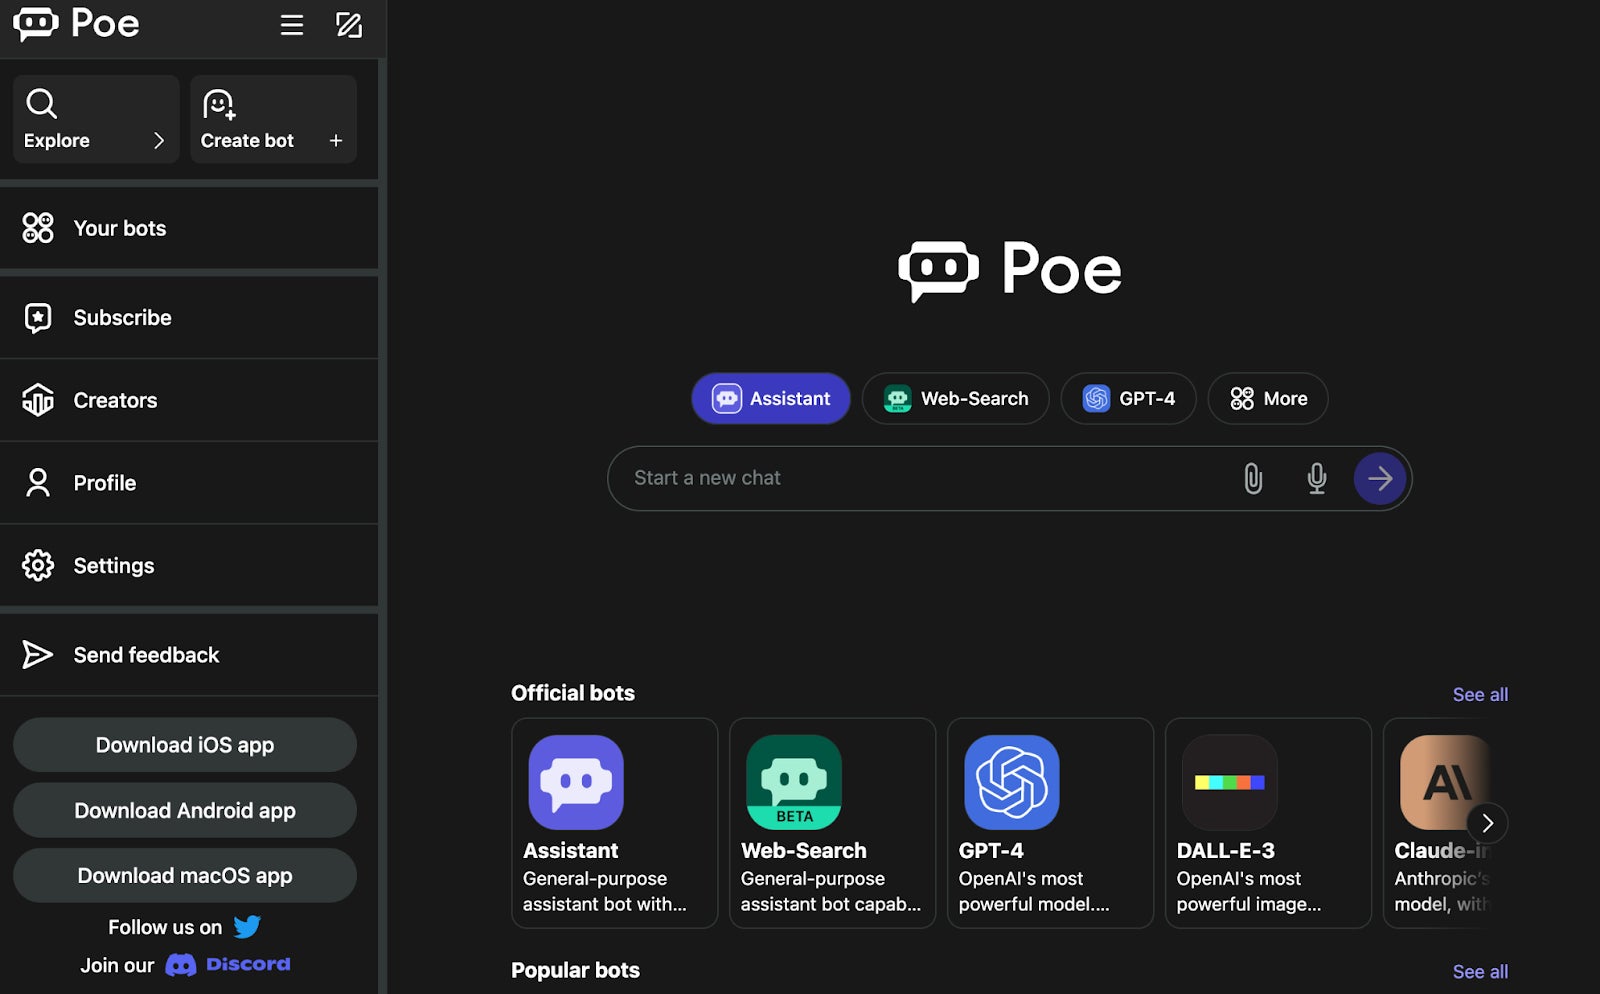This screenshot has height=994, width=1600.
Task: Open the Web-Search BETA bot card icon
Action: [794, 782]
